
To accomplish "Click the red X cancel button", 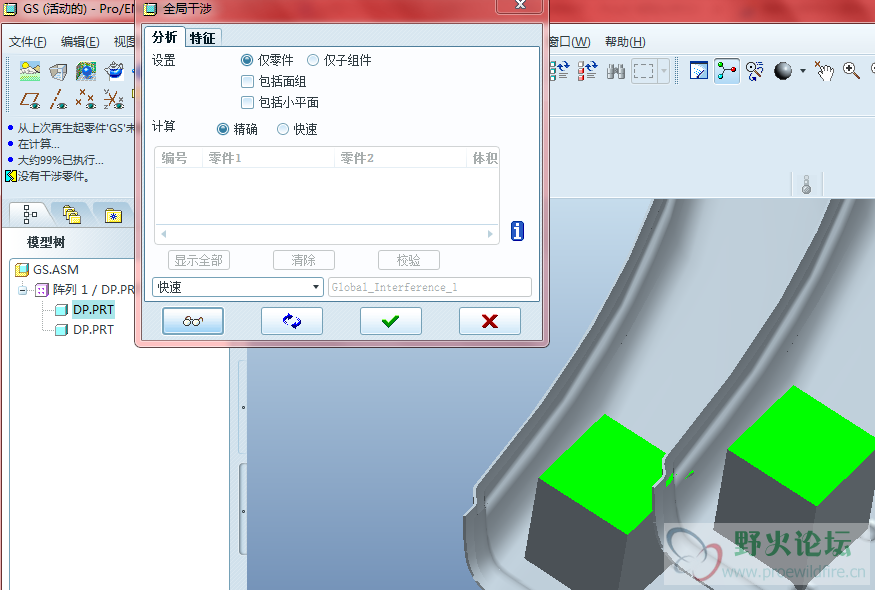I will click(490, 321).
